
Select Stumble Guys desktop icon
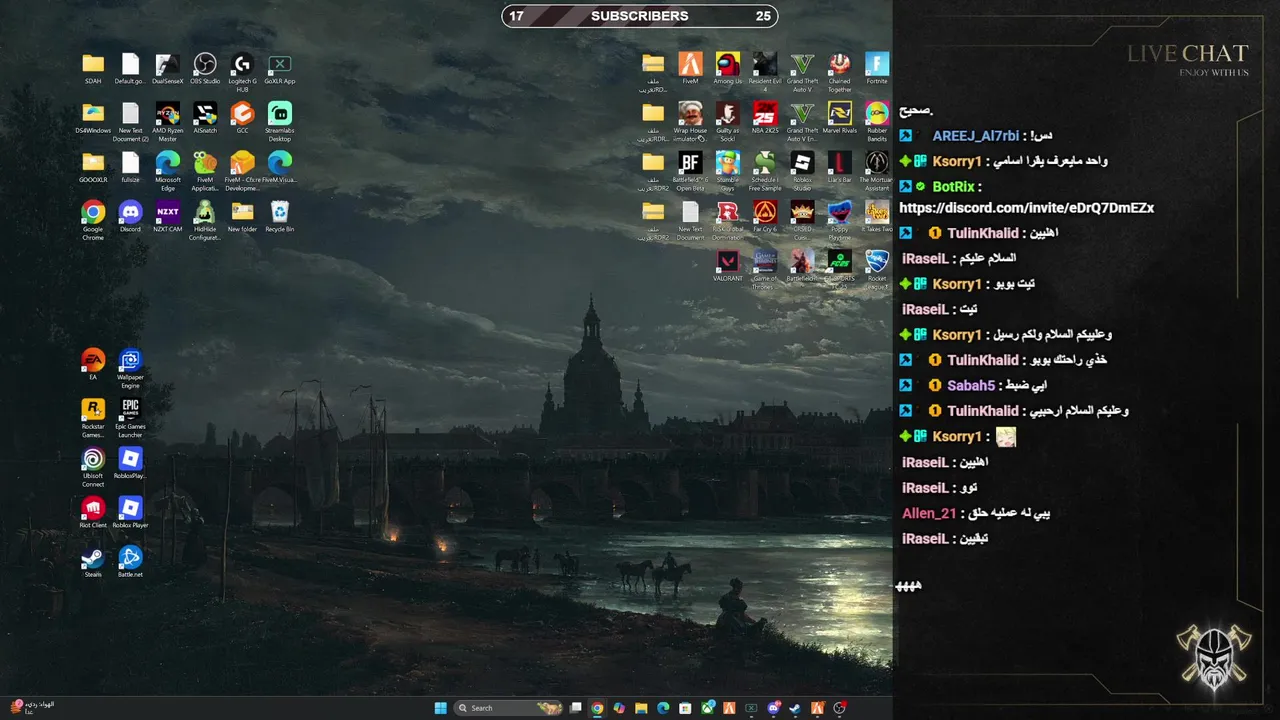pos(728,169)
